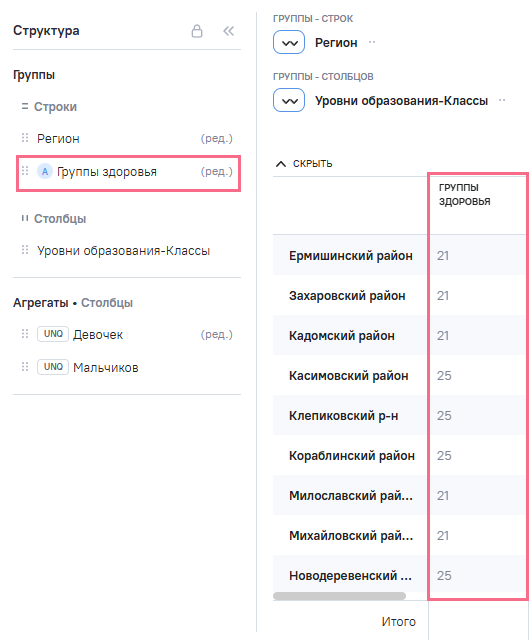Viewport: 529px width, 640px height.
Task: Edit Группы здоровья via (ред.) link
Action: click(216, 171)
